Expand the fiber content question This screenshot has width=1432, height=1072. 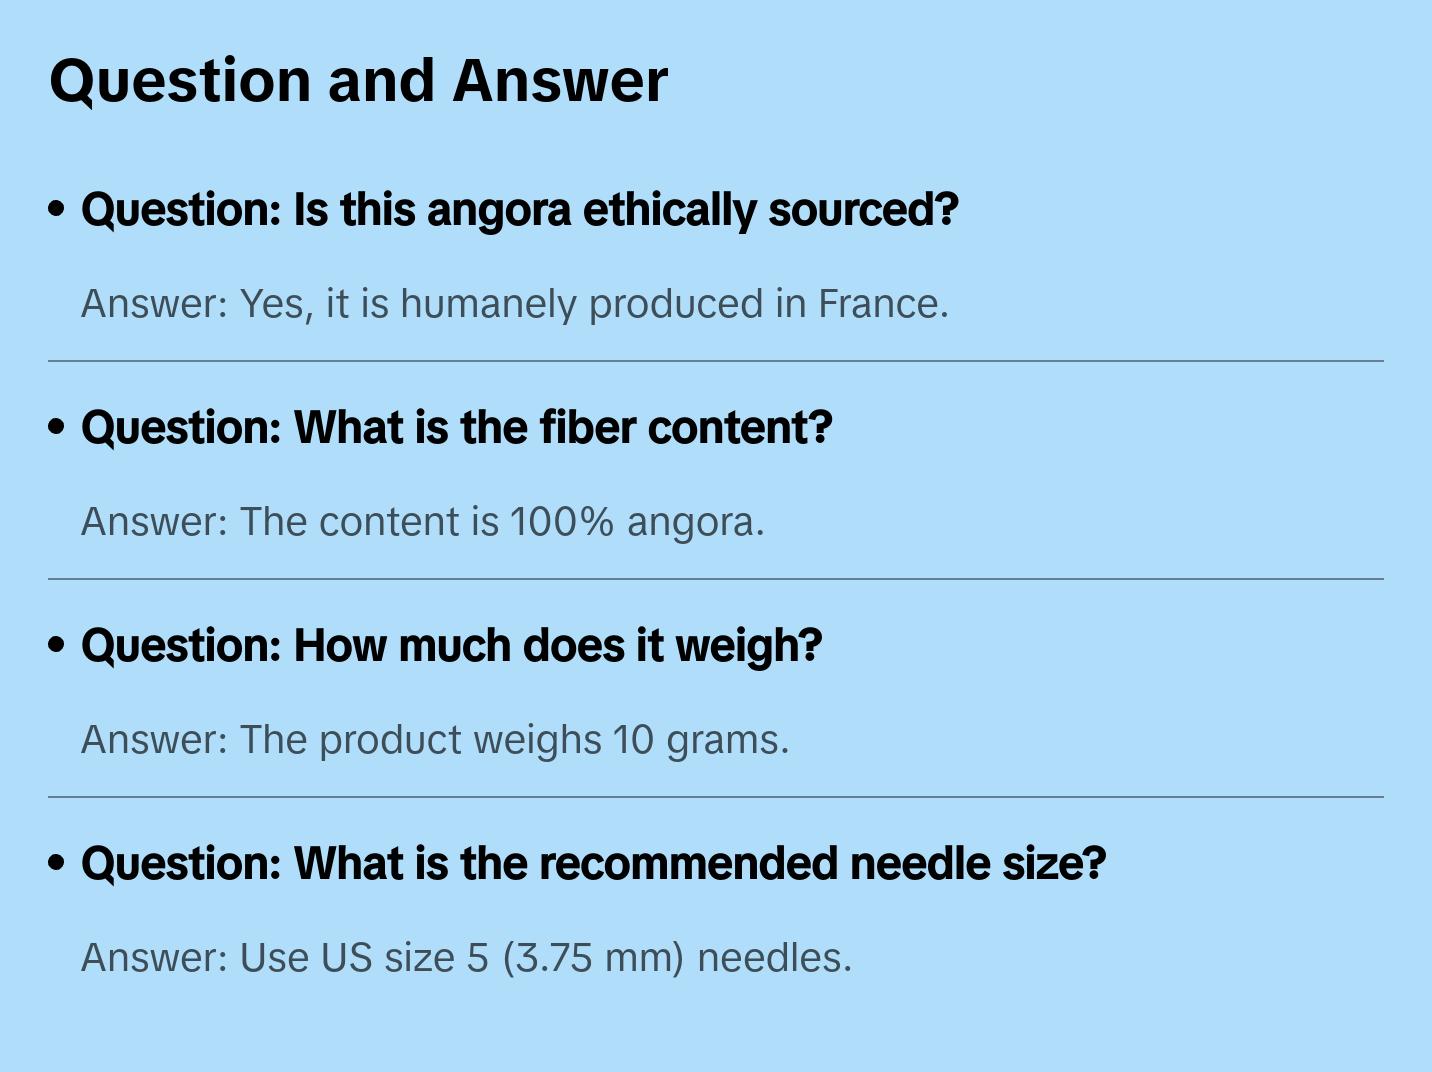point(456,428)
